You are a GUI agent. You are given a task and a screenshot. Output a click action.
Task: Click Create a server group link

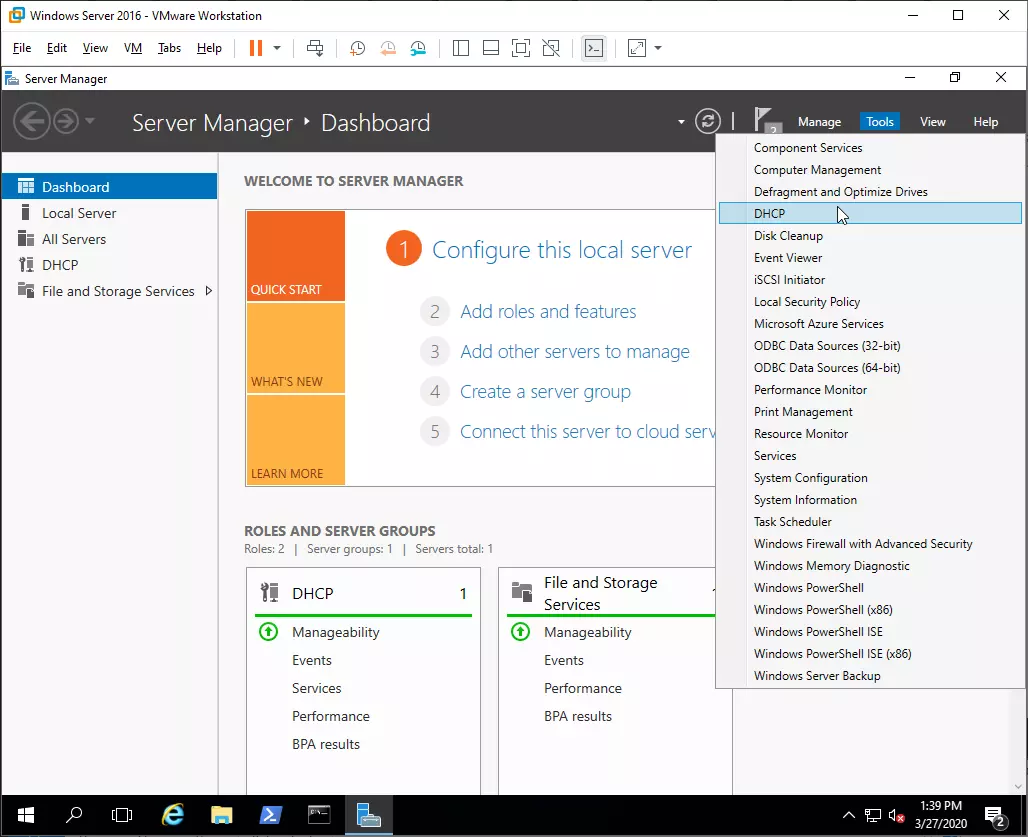545,391
